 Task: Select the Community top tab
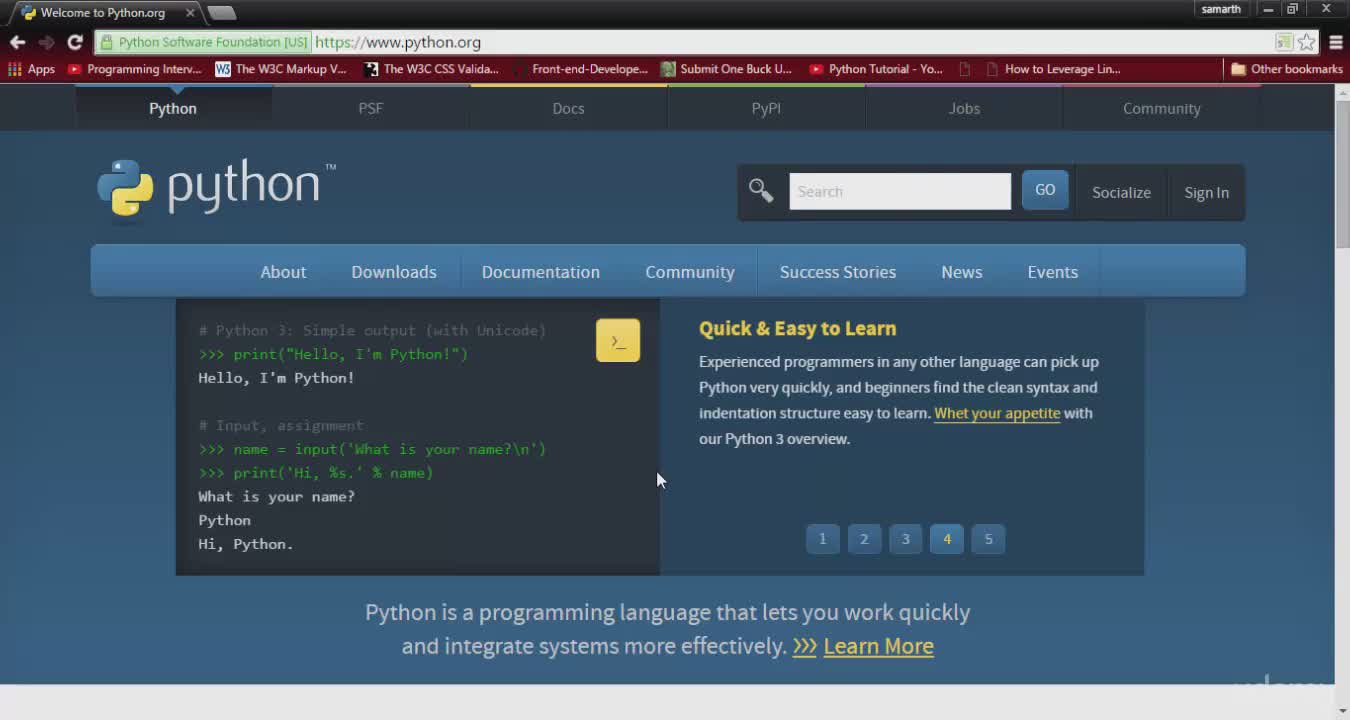pos(1161,108)
